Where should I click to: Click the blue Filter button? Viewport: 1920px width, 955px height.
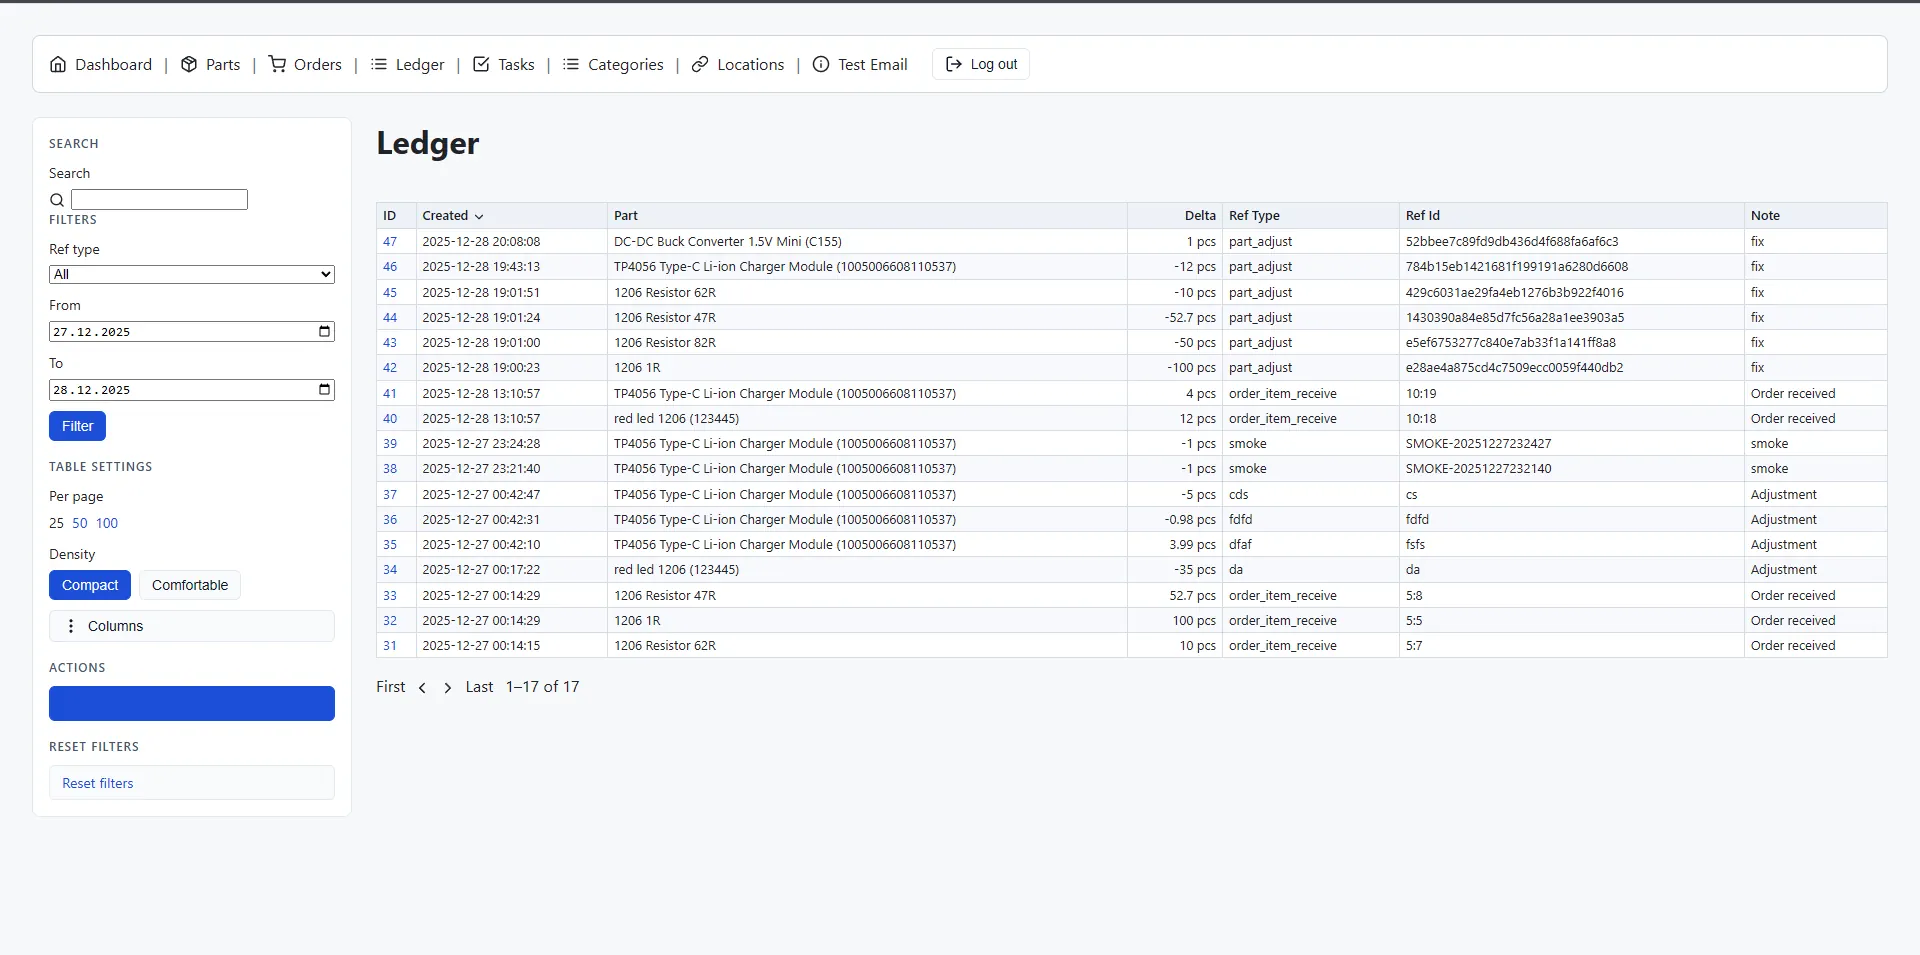coord(77,426)
